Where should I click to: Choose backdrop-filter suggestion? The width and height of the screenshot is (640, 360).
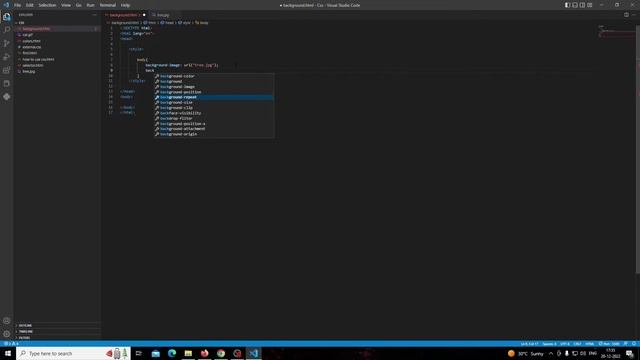point(213,118)
